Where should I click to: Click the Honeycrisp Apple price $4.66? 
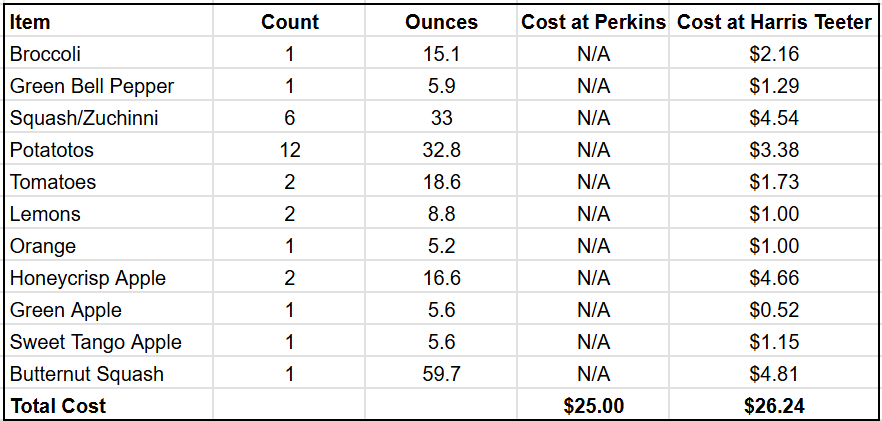point(774,278)
